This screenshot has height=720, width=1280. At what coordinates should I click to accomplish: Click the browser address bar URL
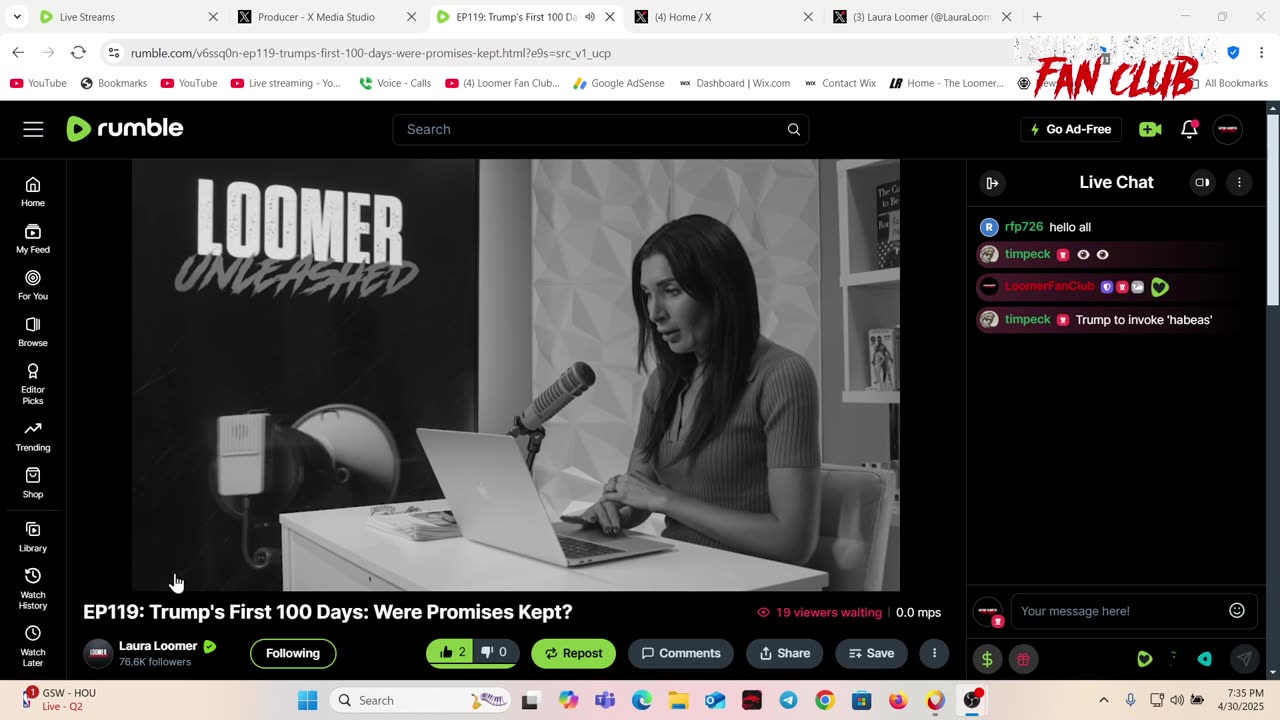371,53
